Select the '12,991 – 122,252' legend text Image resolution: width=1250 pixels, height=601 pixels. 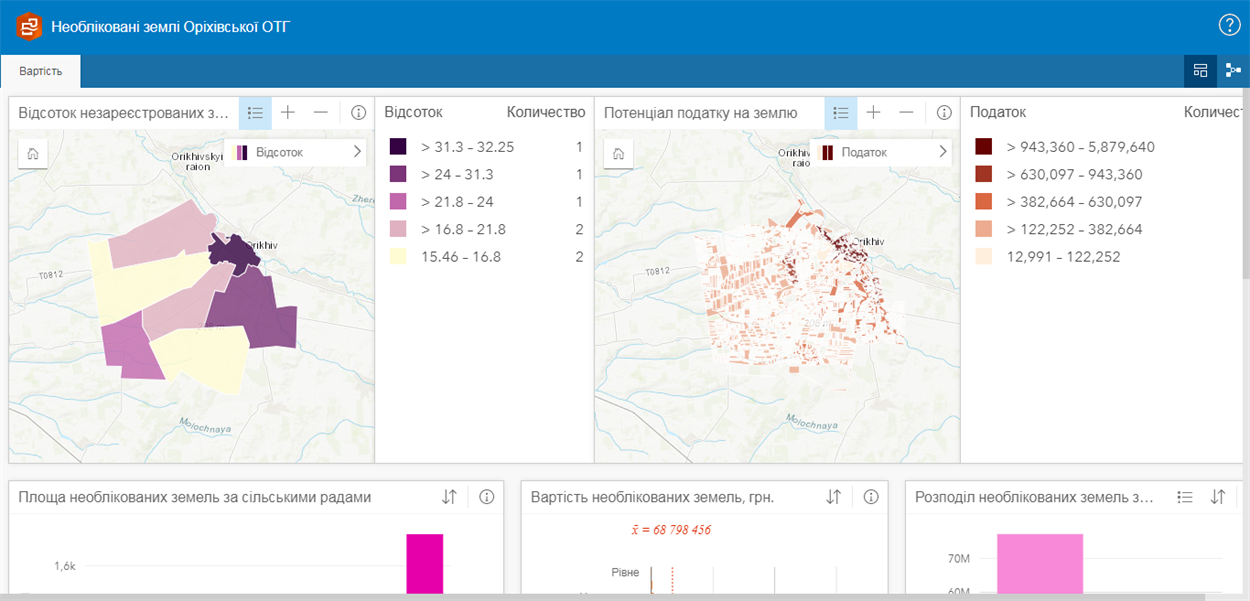pos(1064,257)
